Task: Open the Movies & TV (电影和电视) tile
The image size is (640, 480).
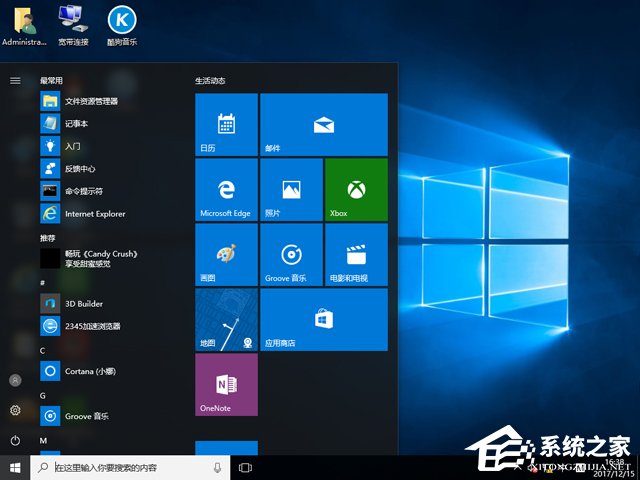Action: coord(356,254)
